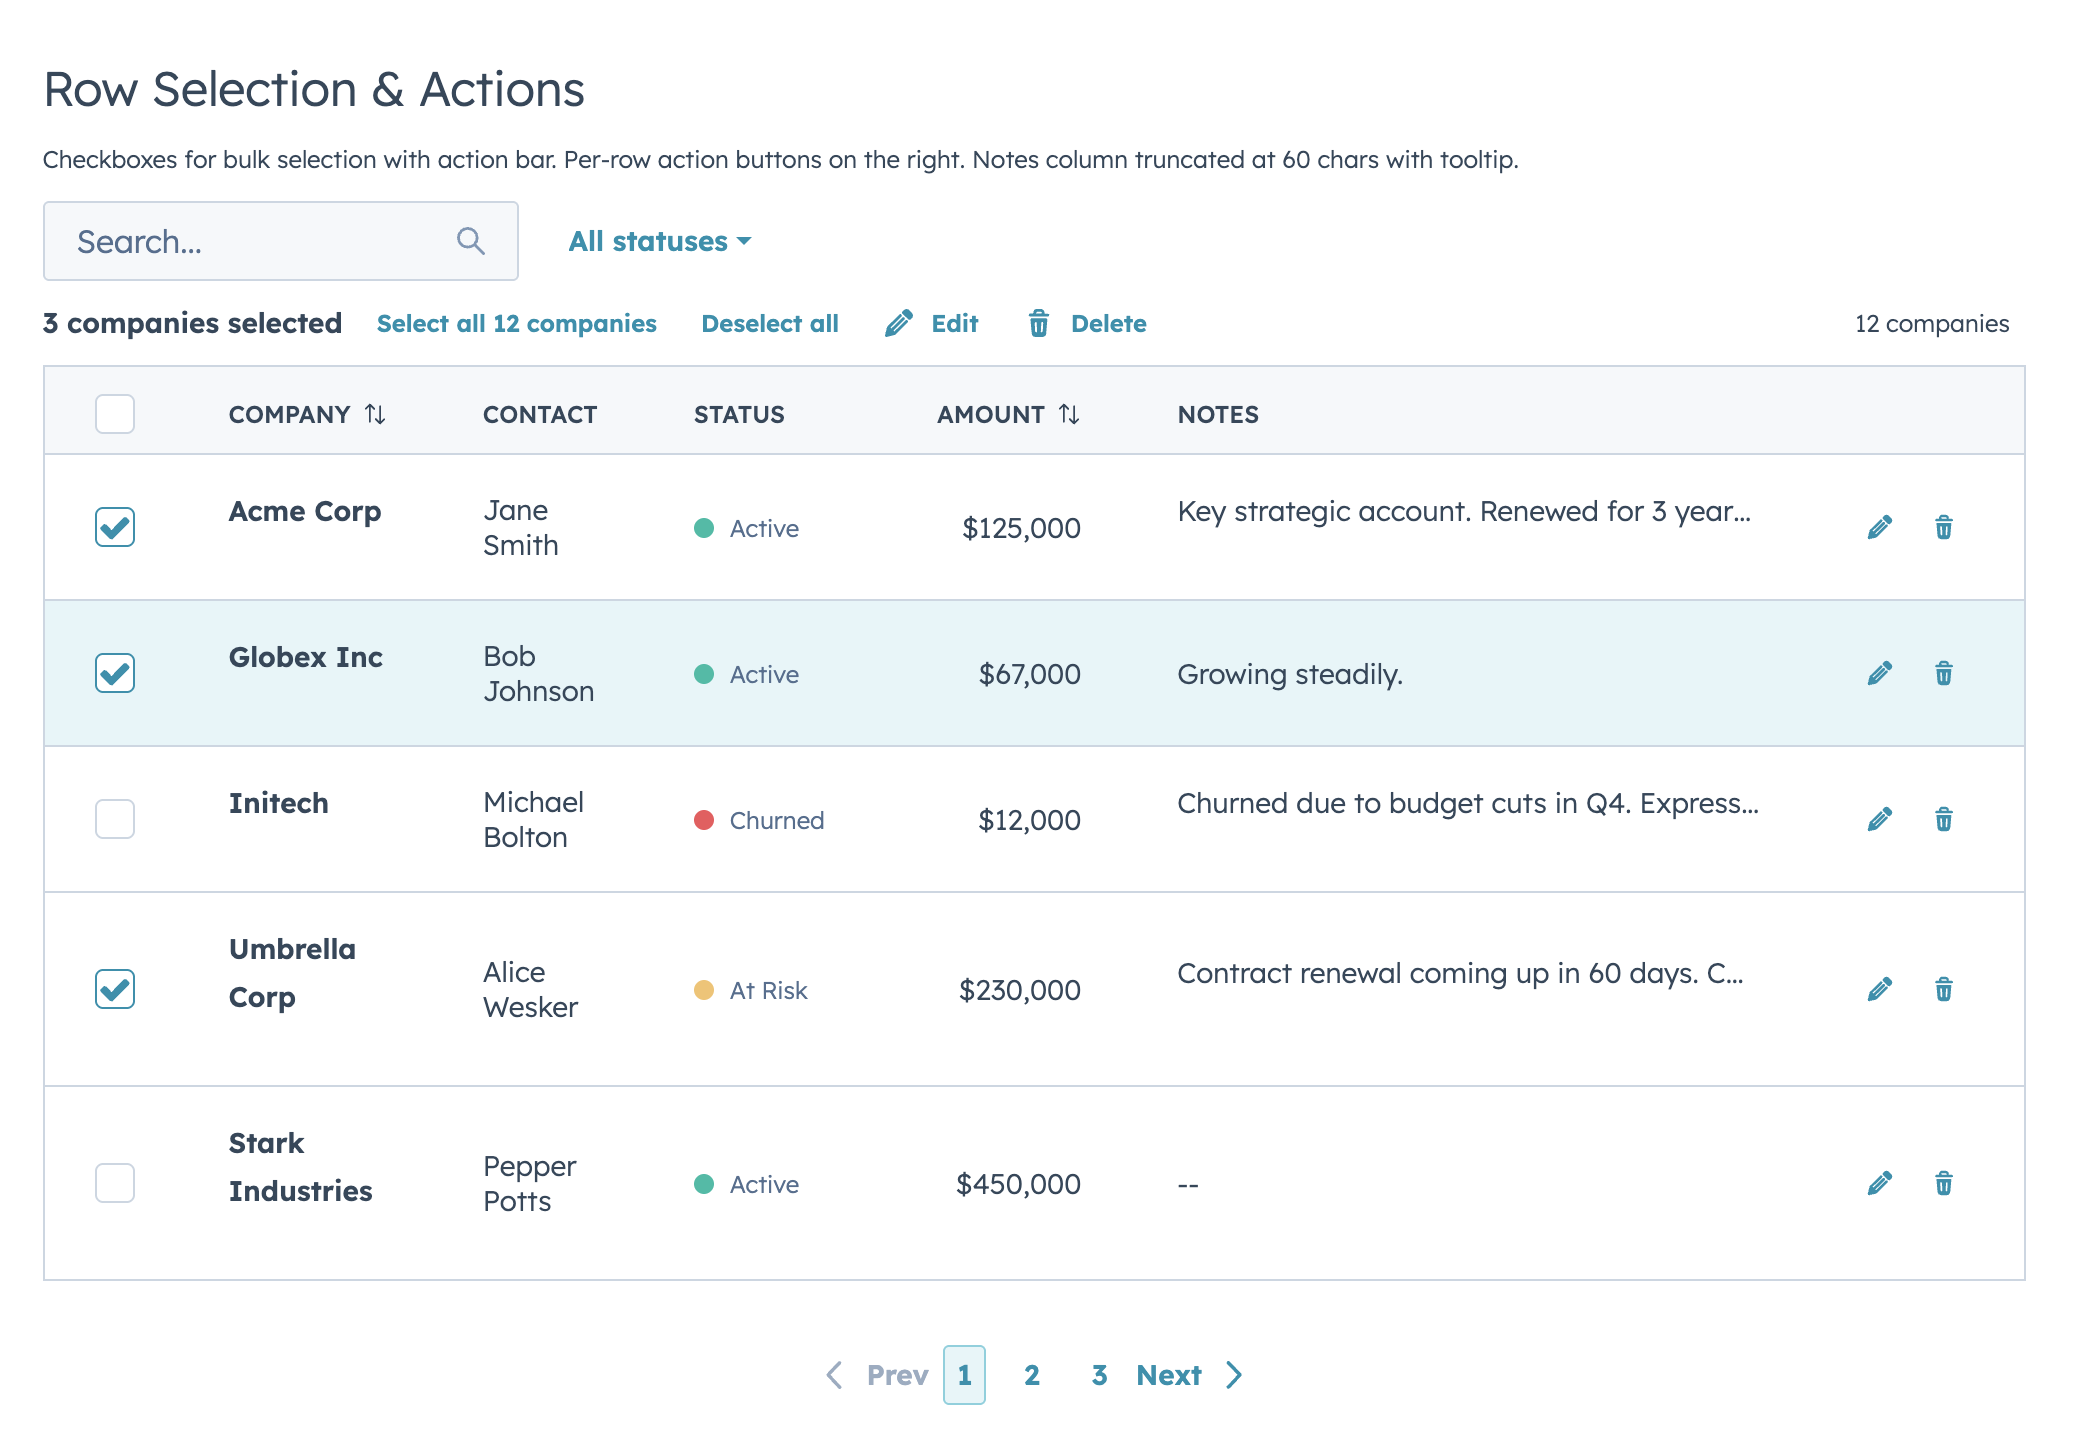Sort by Amount column arrows icon
2088x1452 pixels.
click(1069, 414)
